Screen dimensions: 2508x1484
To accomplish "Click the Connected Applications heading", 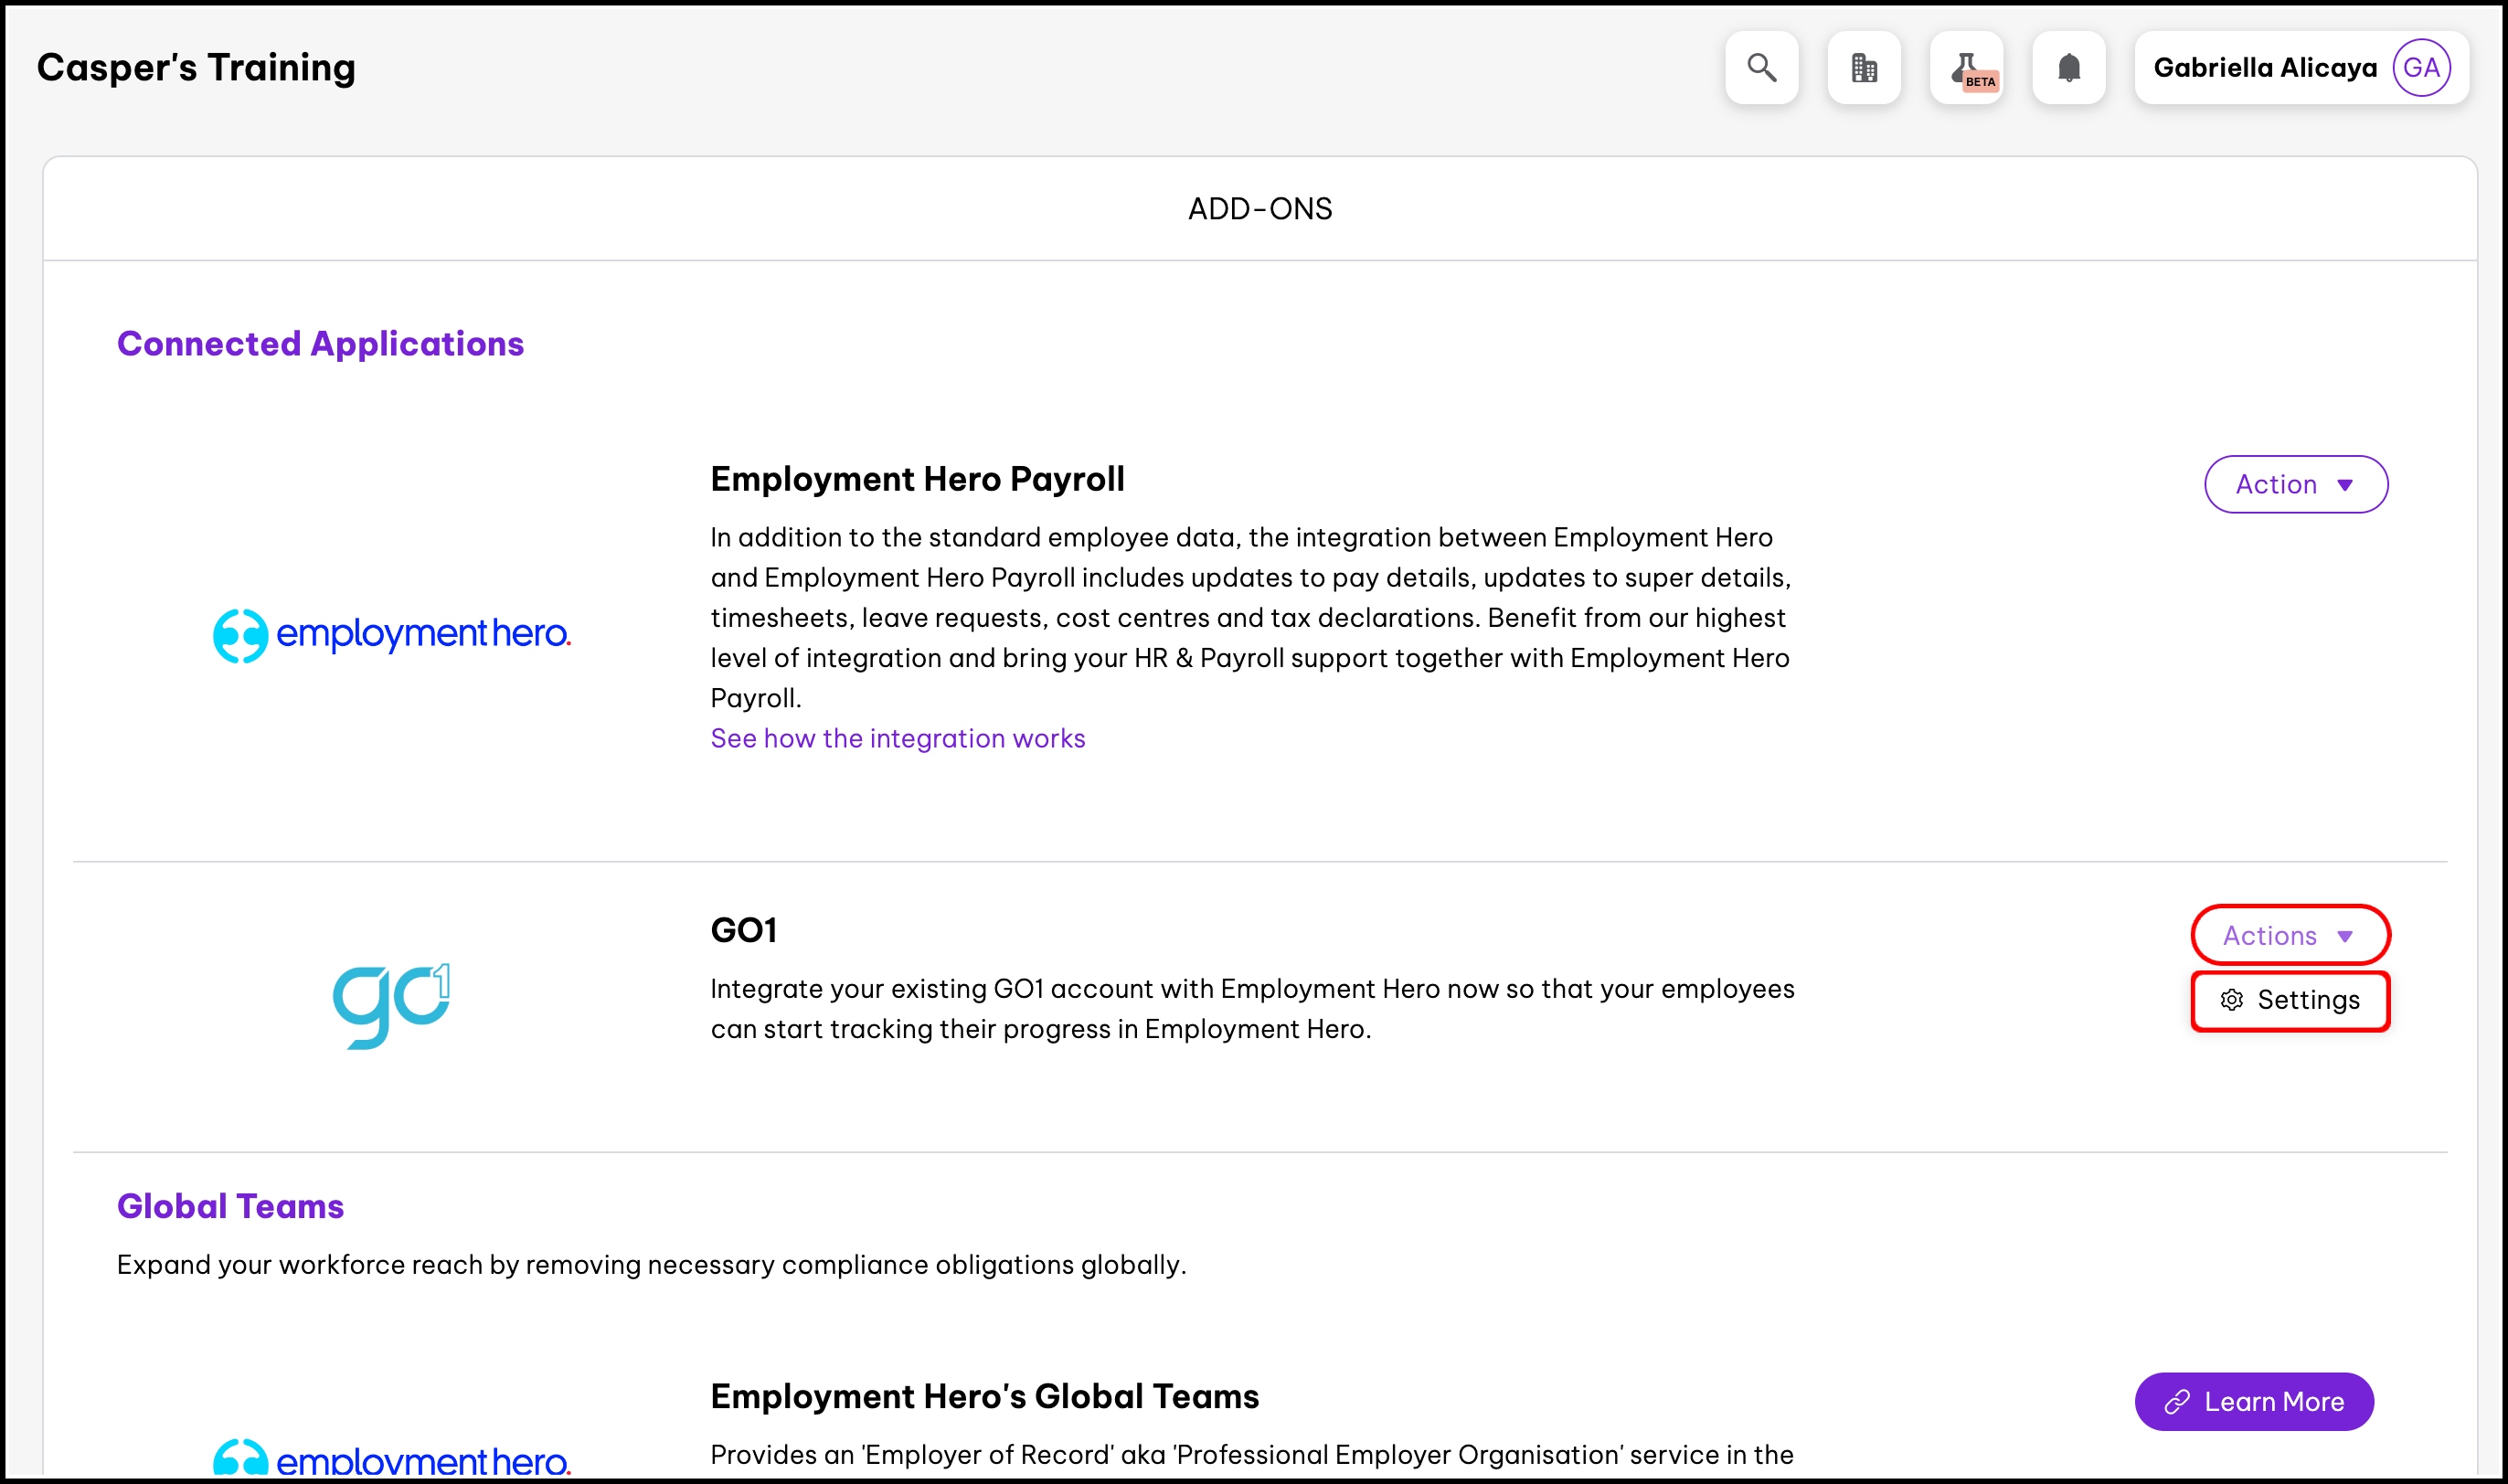I will [320, 344].
